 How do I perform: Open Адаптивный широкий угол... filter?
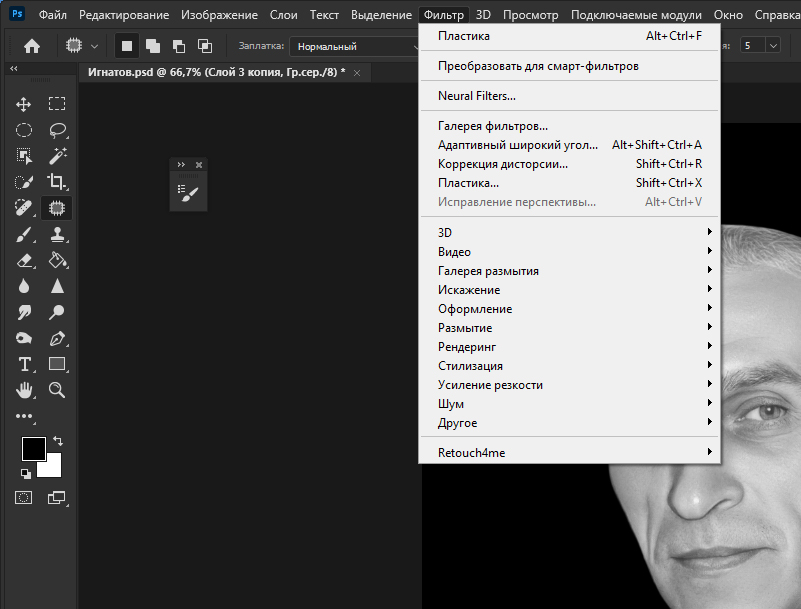pyautogui.click(x=569, y=145)
